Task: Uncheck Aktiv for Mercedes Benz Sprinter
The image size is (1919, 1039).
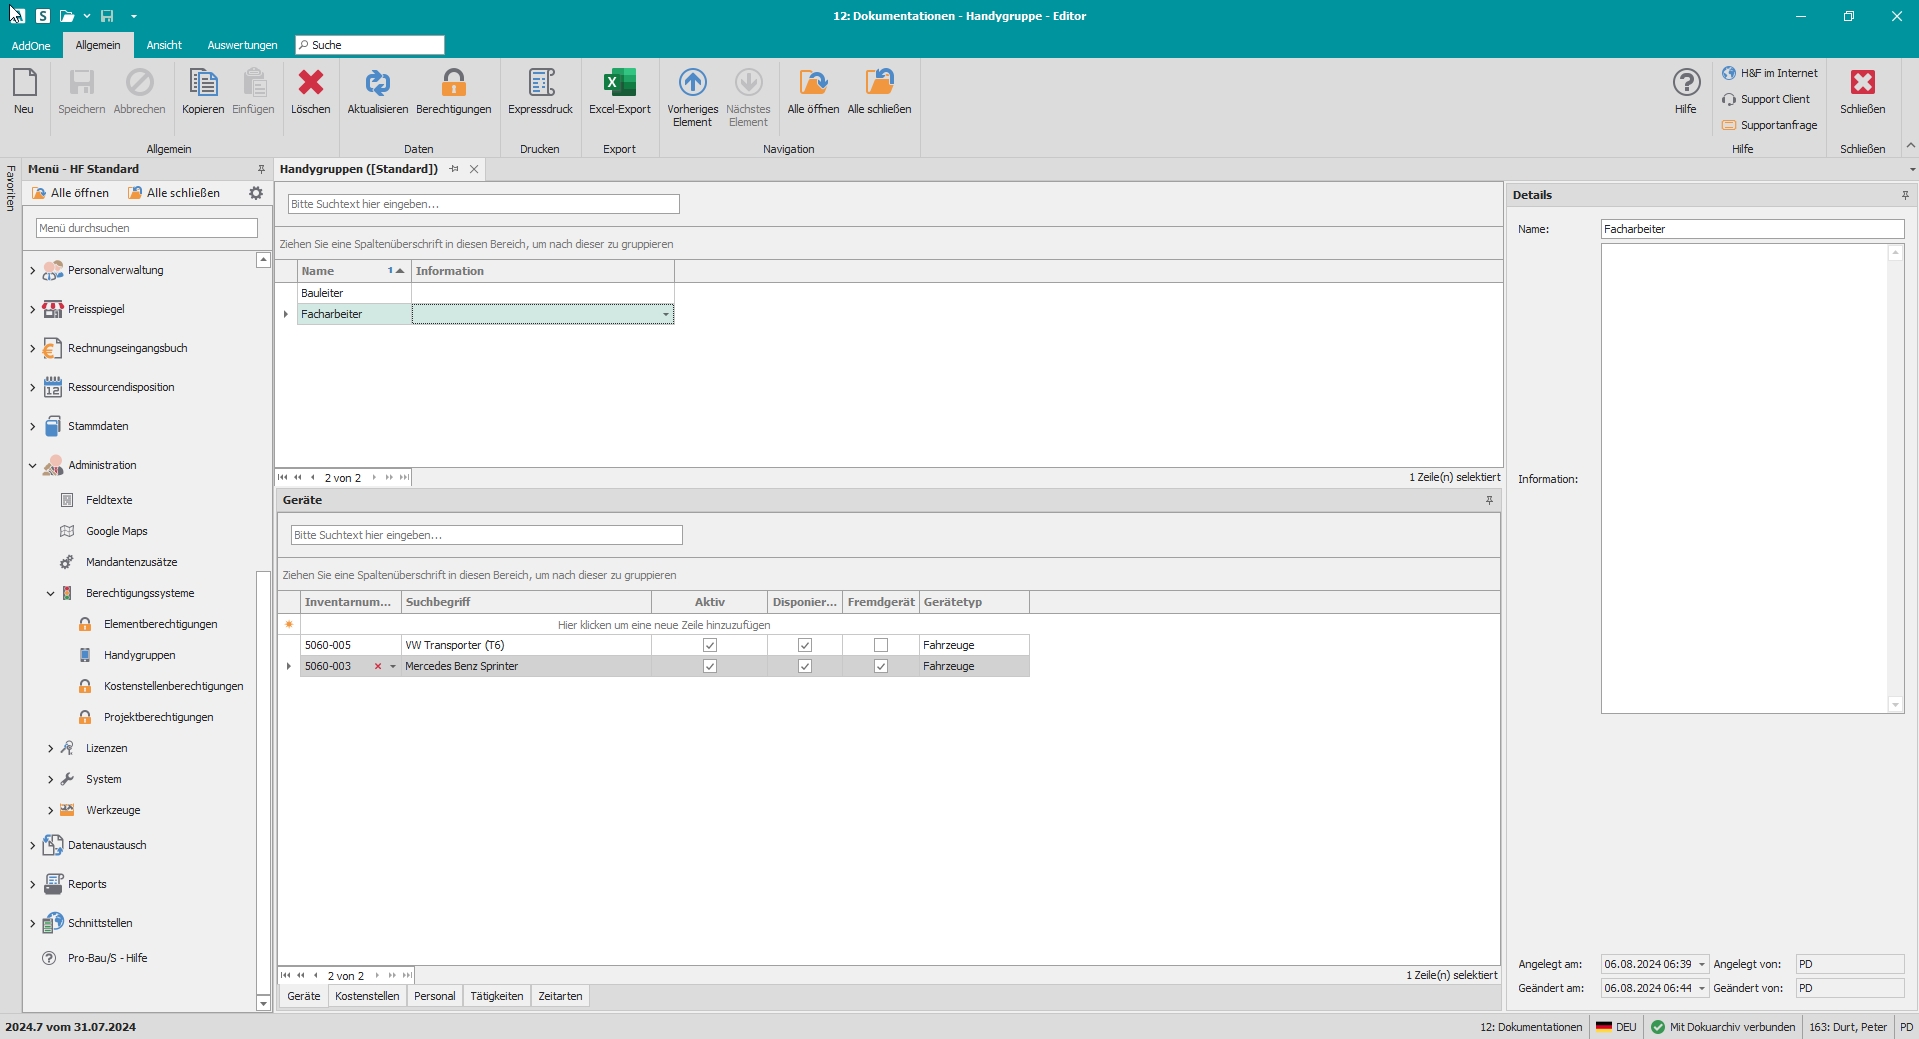Action: tap(710, 667)
